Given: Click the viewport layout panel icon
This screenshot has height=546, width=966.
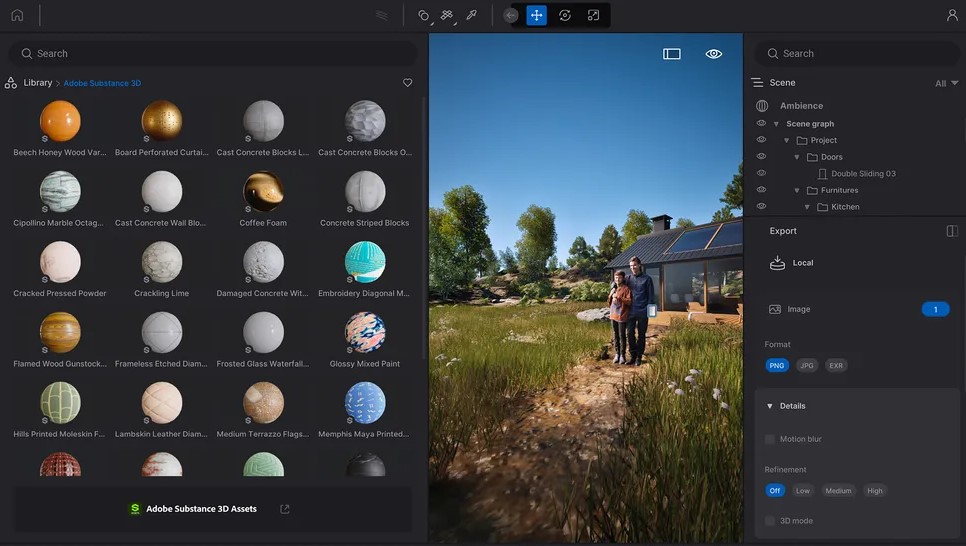Looking at the screenshot, I should coord(672,54).
